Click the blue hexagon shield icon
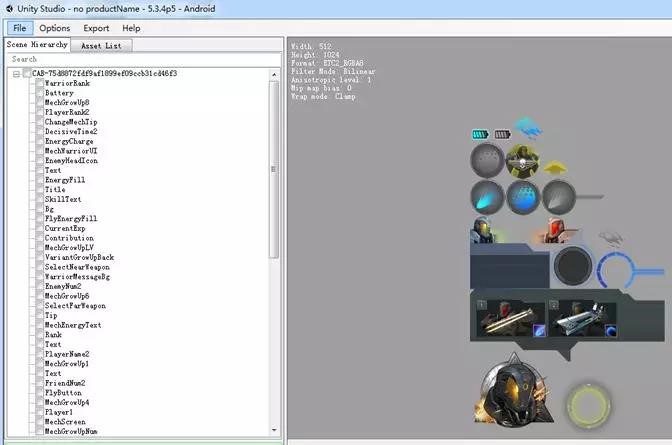The image size is (672, 445). pyautogui.click(x=523, y=197)
